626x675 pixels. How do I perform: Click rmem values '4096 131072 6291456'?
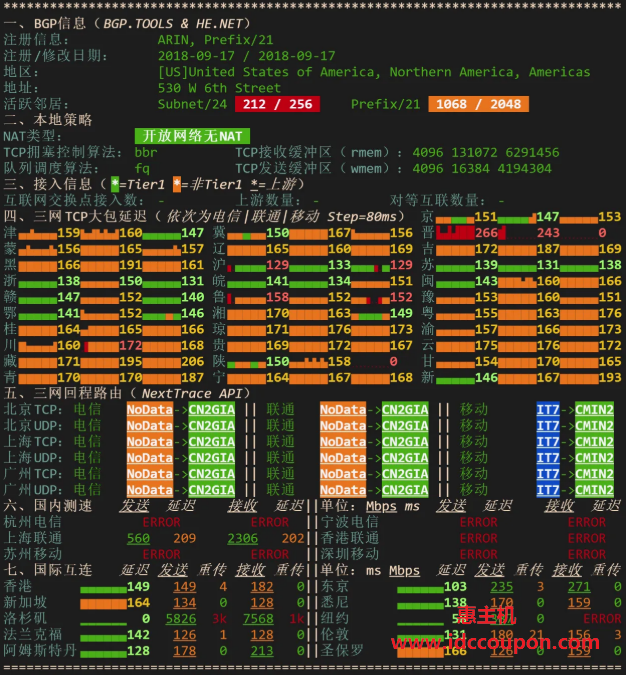[486, 152]
